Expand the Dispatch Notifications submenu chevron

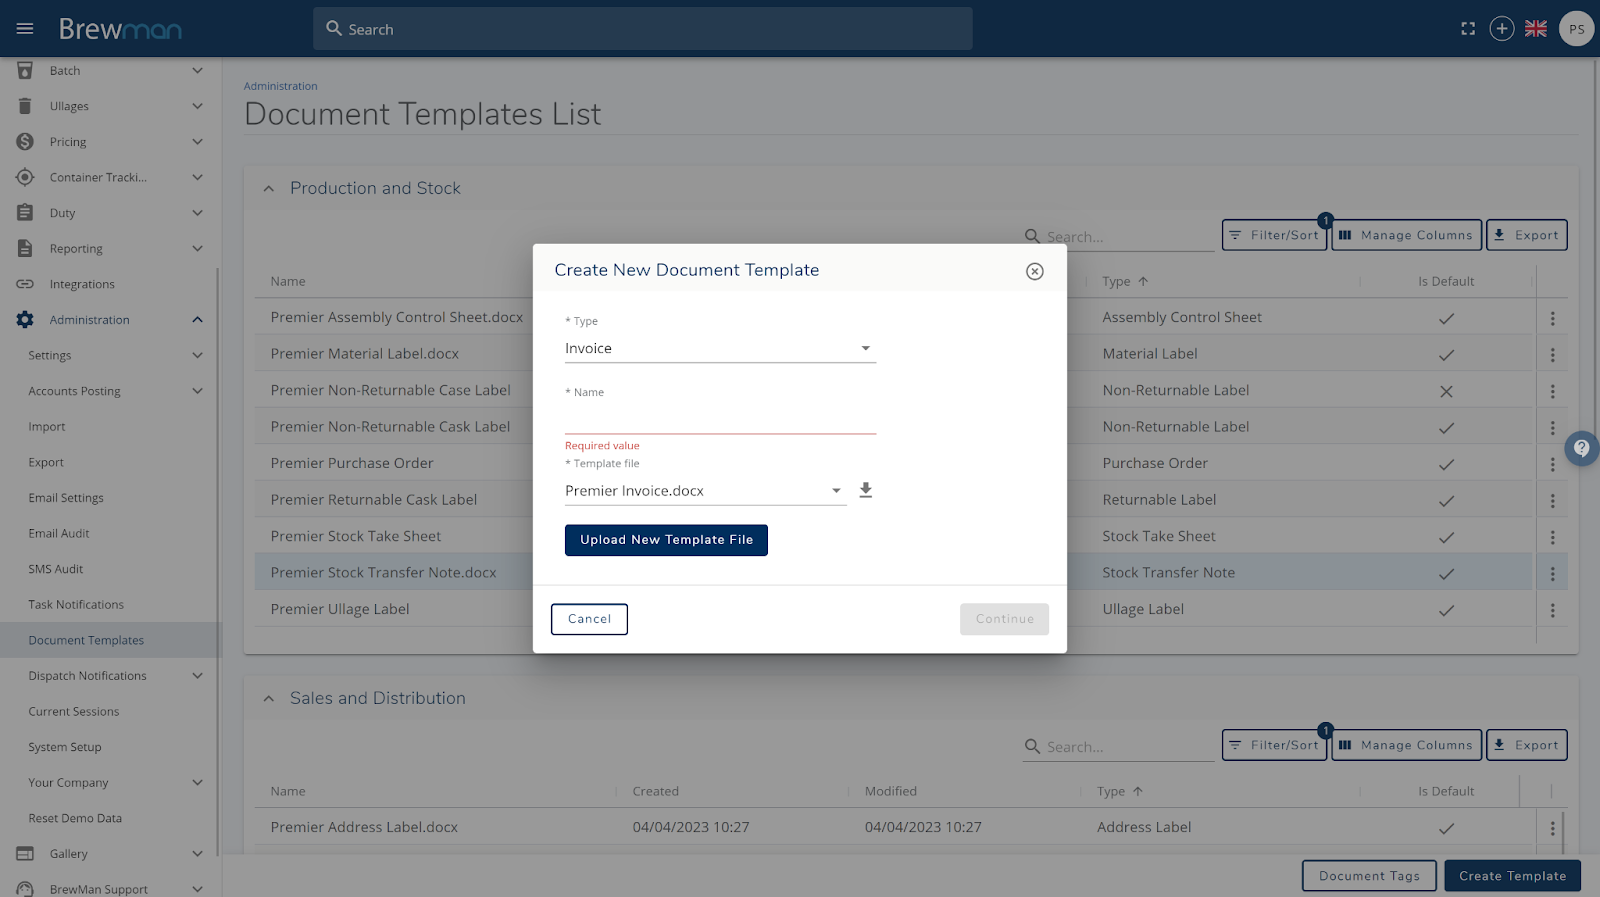click(x=197, y=676)
